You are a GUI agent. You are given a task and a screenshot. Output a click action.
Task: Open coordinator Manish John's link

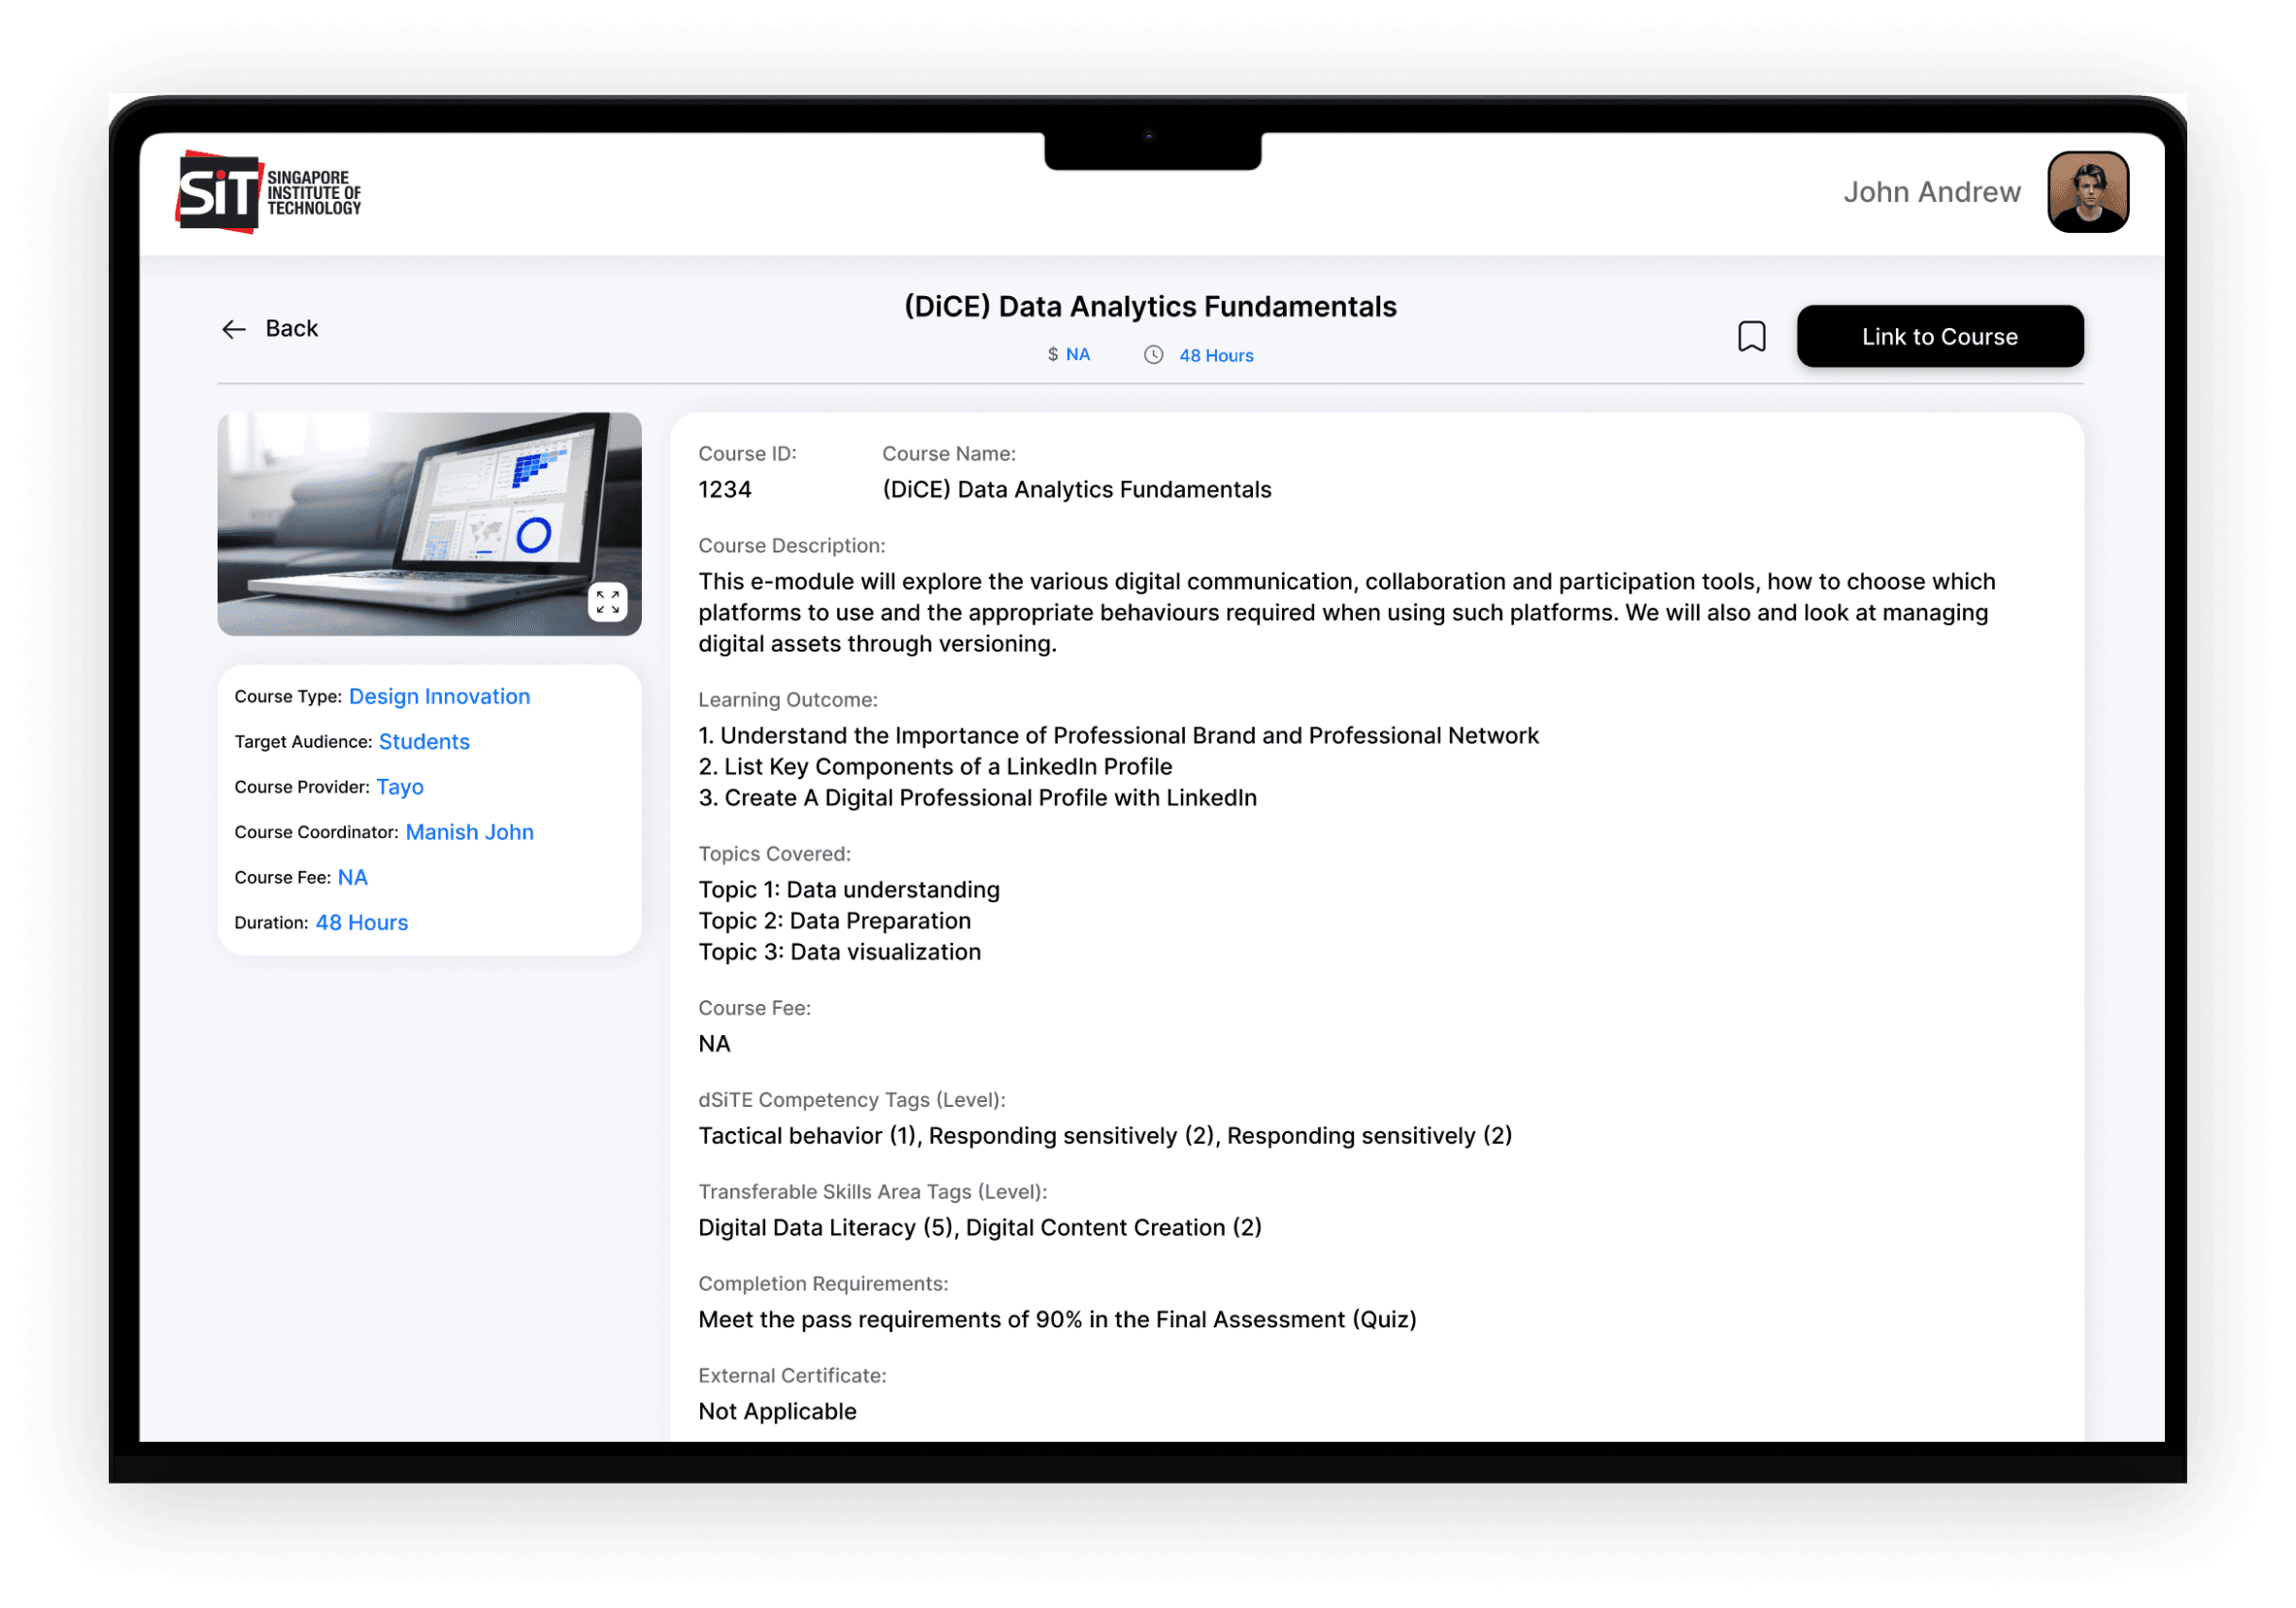tap(469, 832)
